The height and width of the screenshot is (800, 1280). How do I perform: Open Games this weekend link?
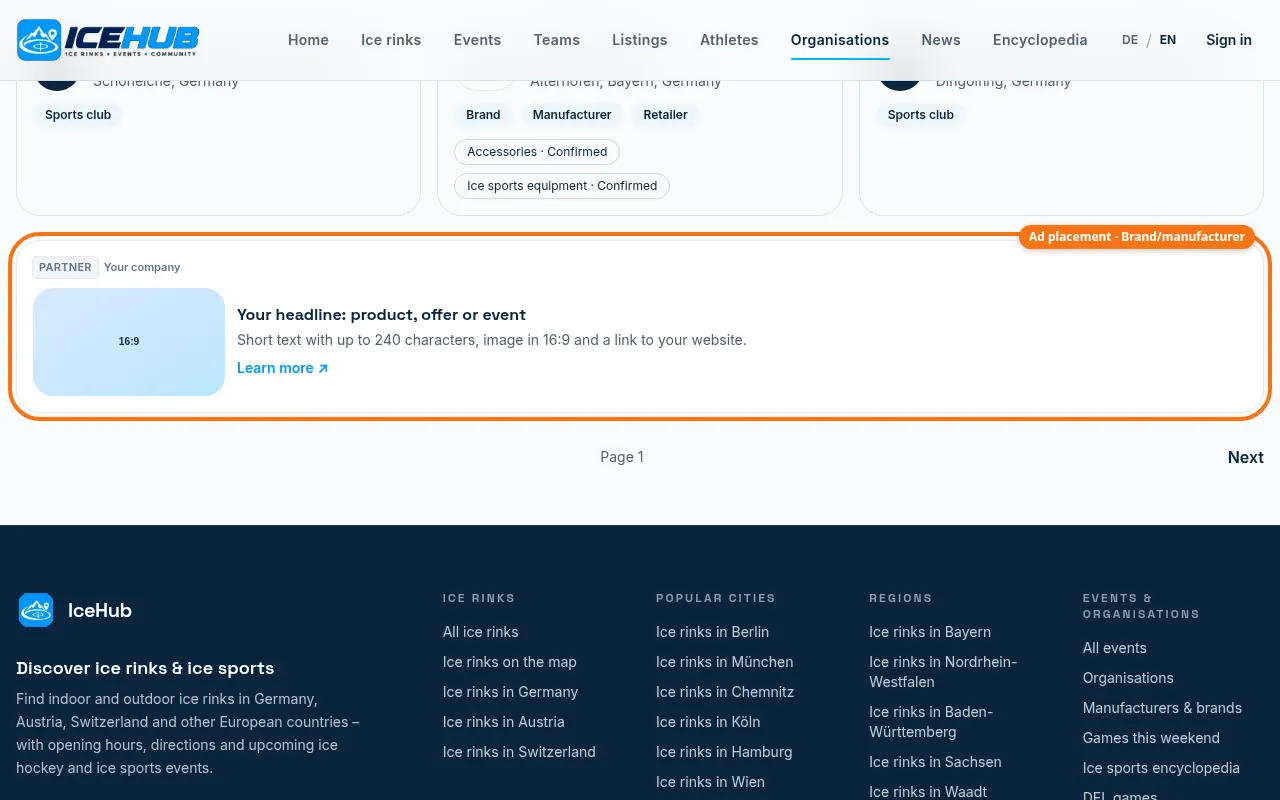(1151, 738)
